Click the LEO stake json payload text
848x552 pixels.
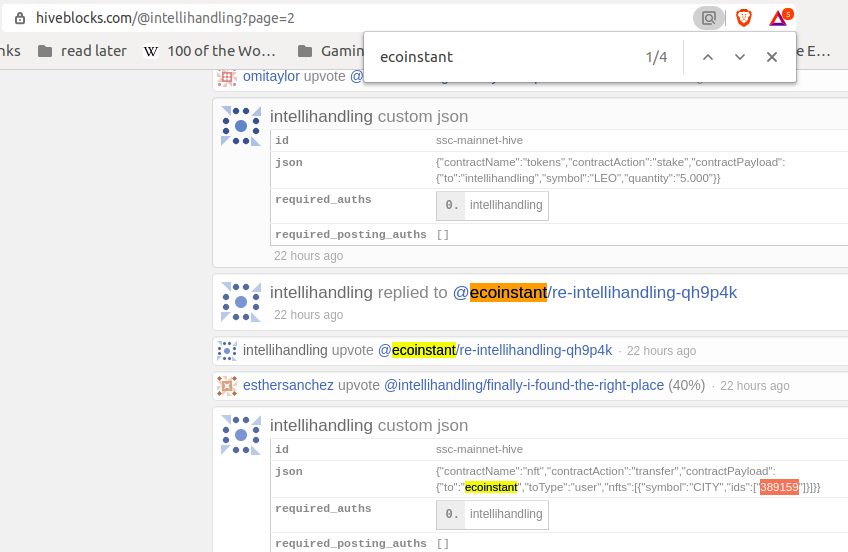(611, 170)
